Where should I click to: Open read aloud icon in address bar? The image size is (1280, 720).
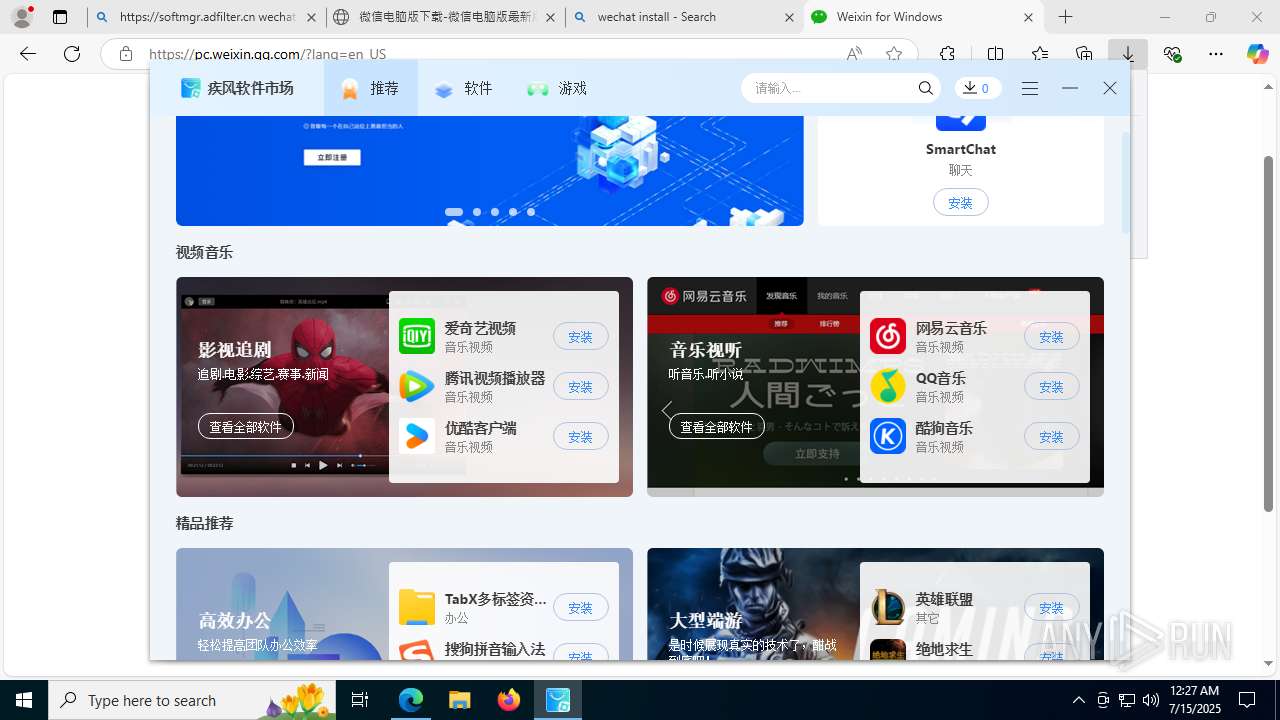pyautogui.click(x=854, y=54)
